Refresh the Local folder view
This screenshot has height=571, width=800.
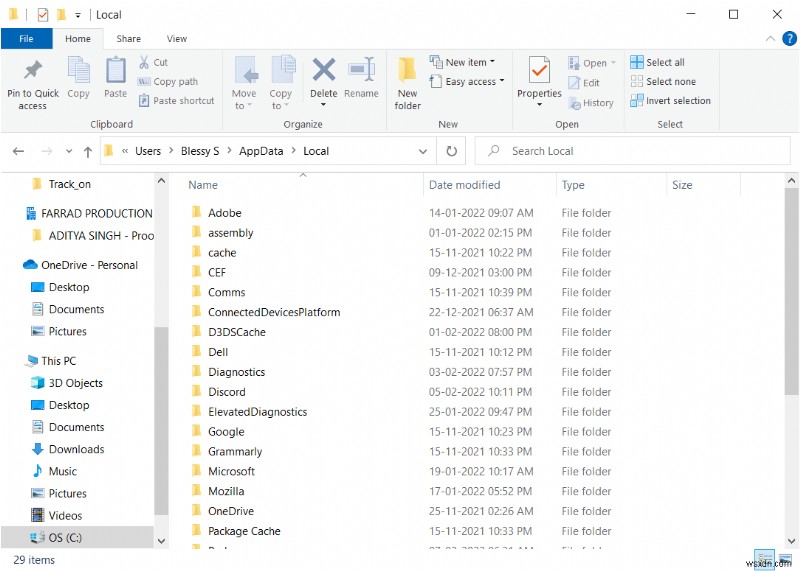452,151
